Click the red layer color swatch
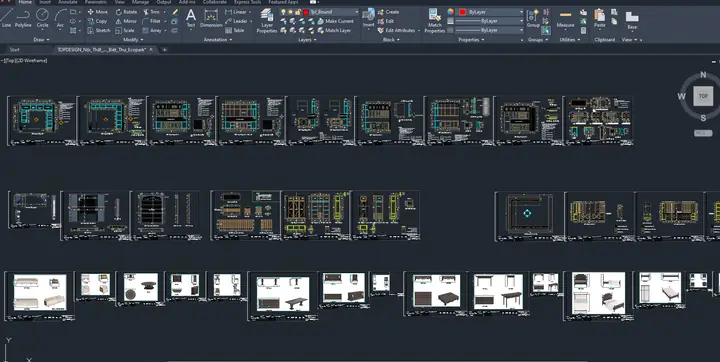720x362 pixels. [306, 12]
